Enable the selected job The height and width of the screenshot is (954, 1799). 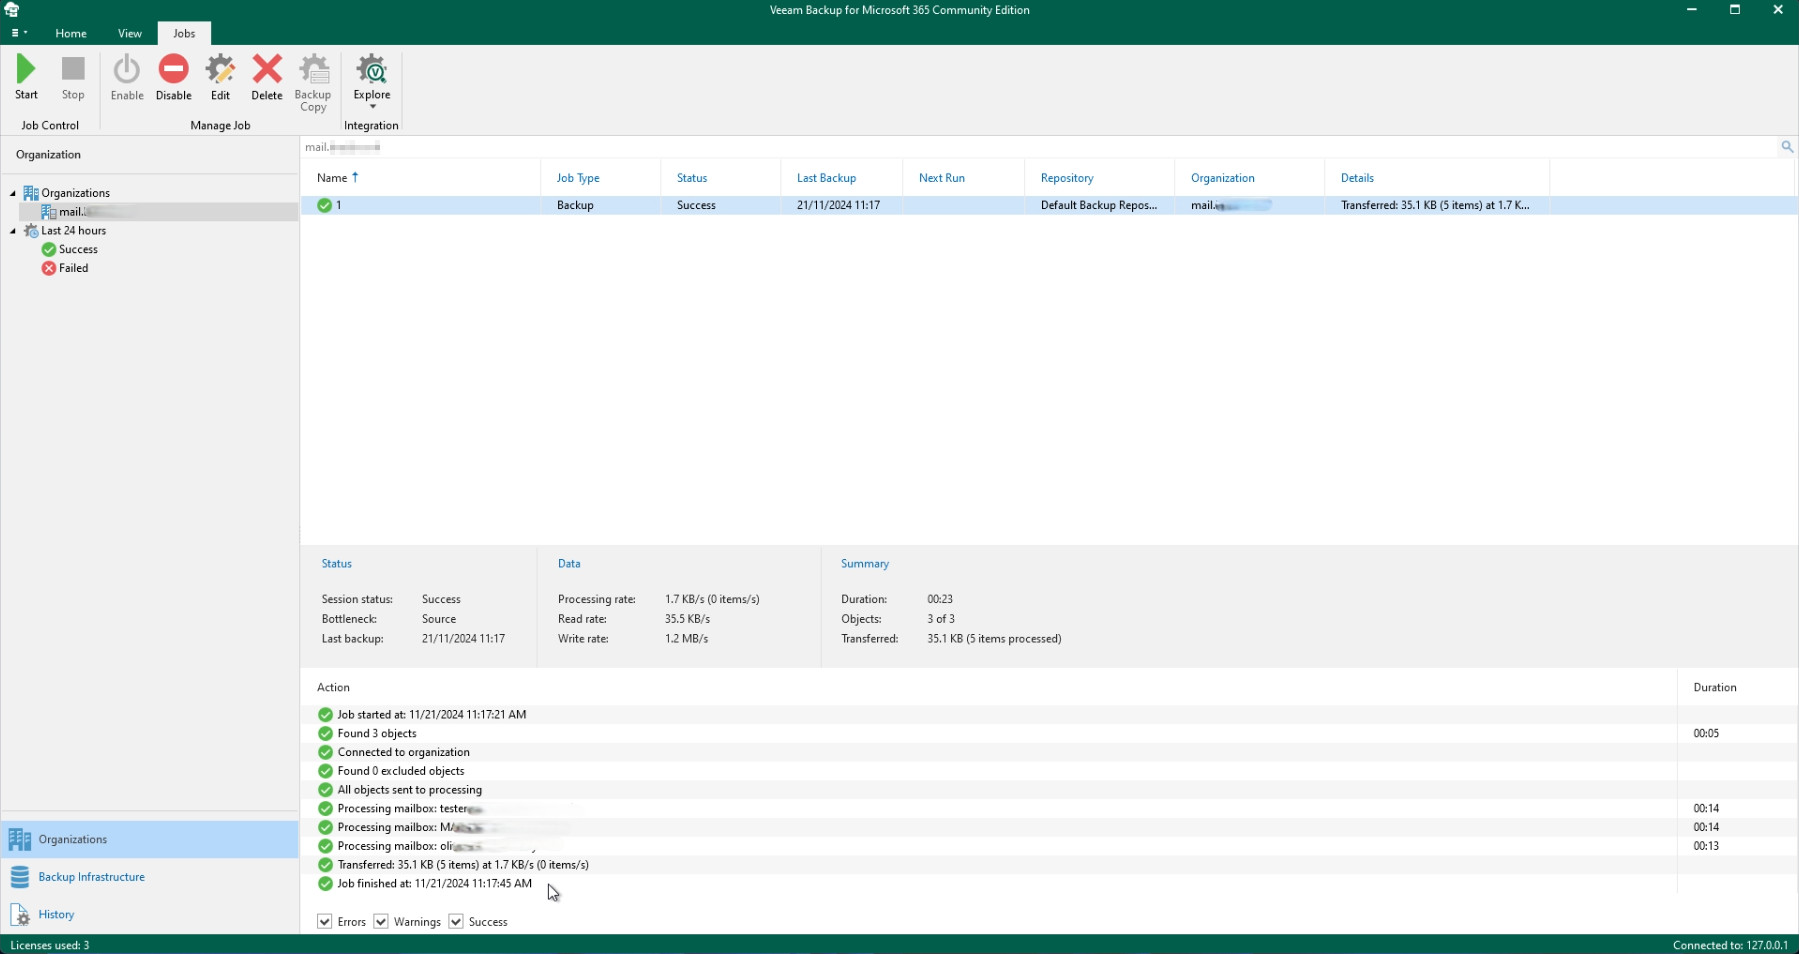126,77
